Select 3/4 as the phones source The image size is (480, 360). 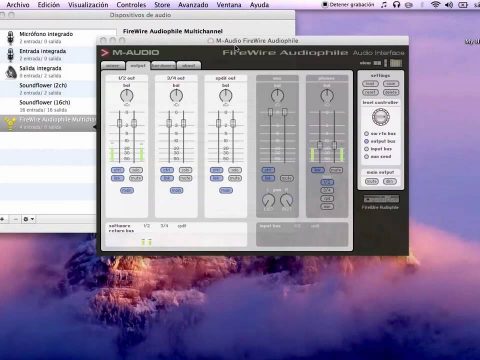tap(327, 190)
